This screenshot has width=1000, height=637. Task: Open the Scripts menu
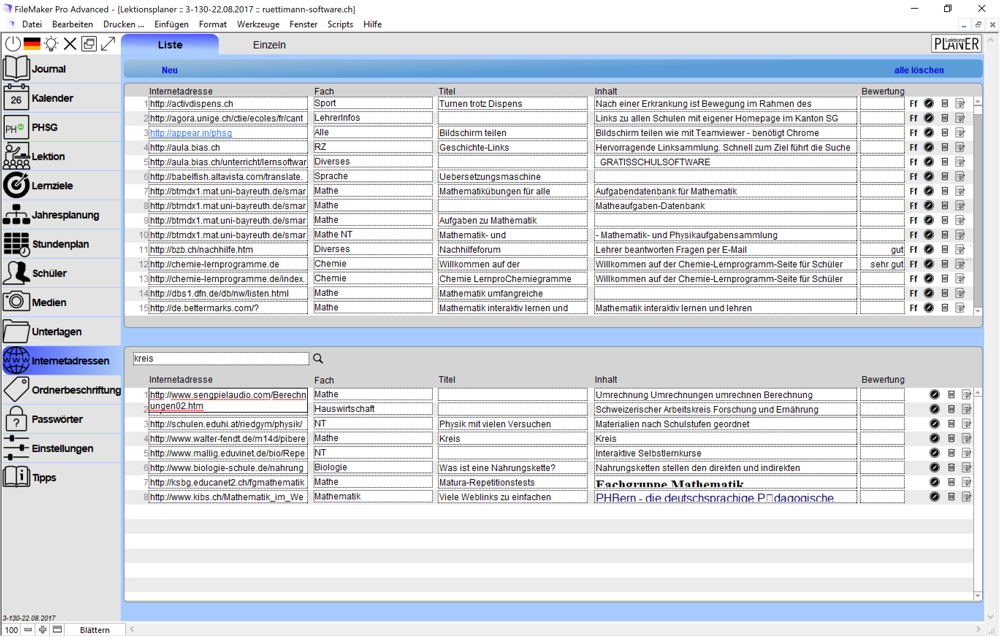tap(340, 24)
